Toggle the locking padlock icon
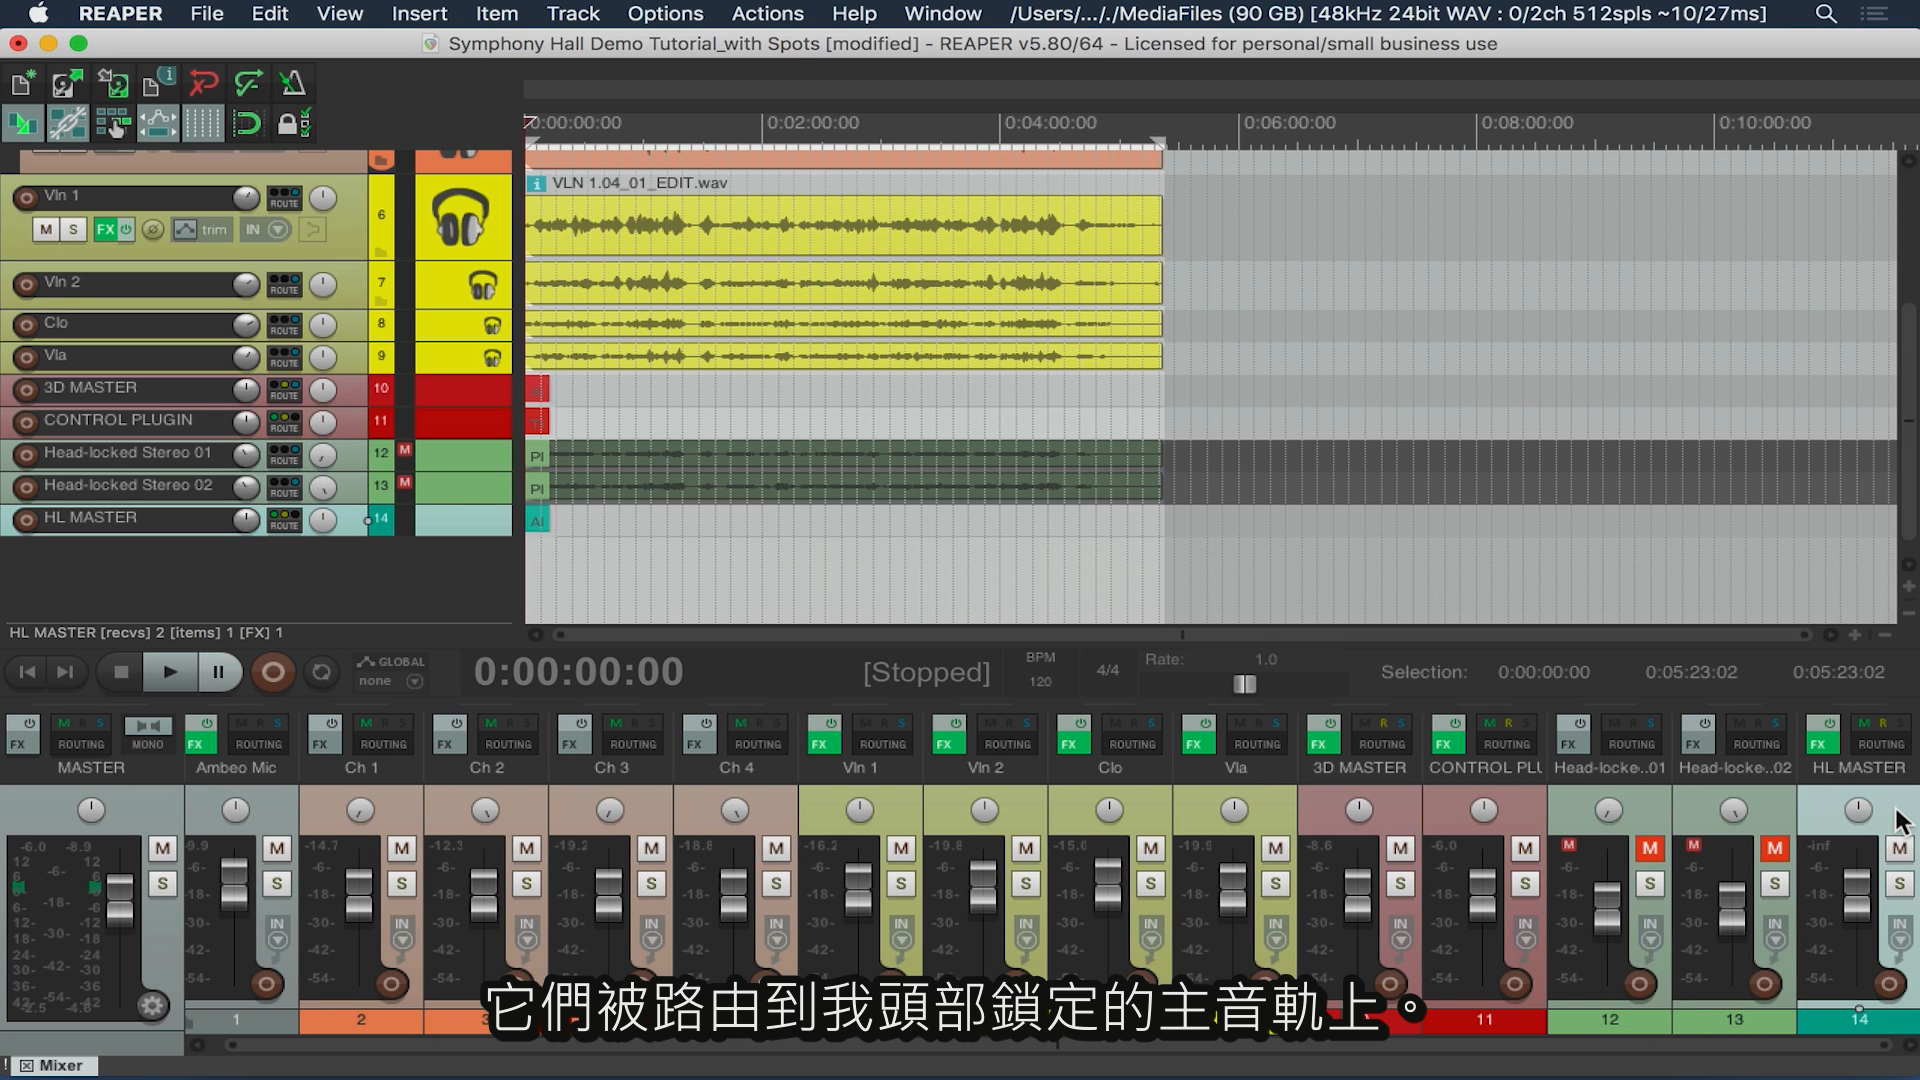The width and height of the screenshot is (1920, 1080). 293,123
